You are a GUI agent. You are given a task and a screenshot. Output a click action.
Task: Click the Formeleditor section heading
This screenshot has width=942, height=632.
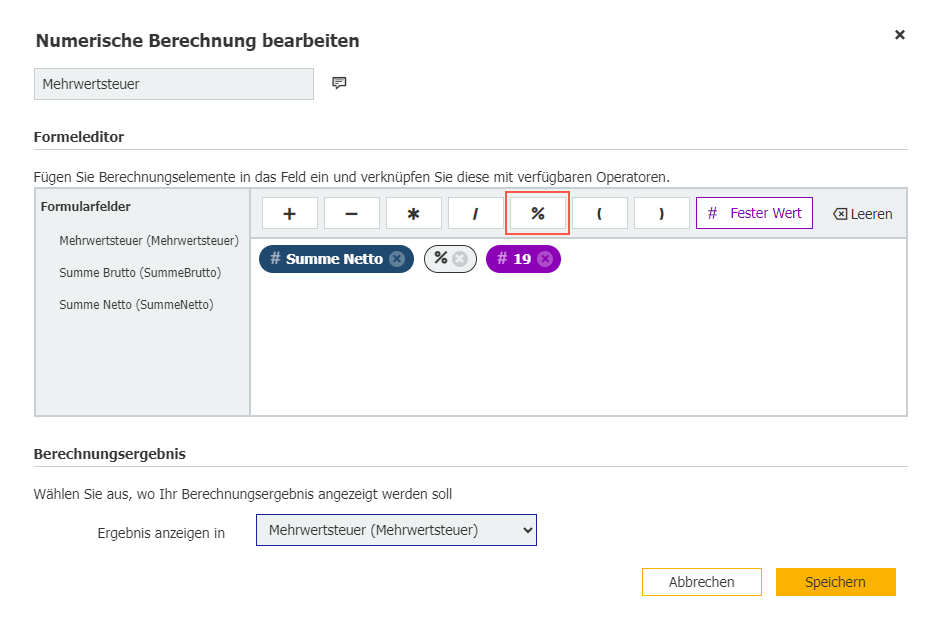point(79,137)
